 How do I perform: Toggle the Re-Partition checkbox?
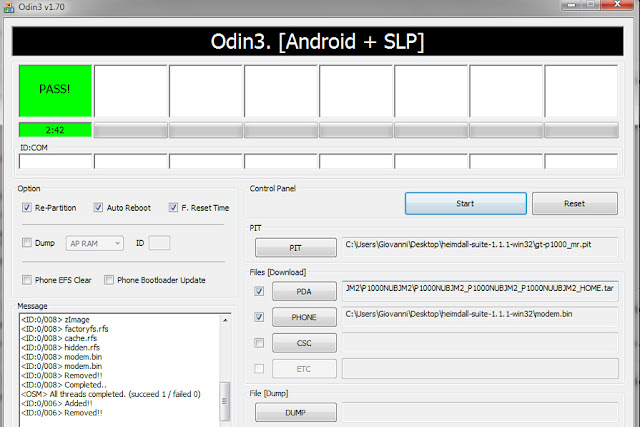(x=27, y=207)
